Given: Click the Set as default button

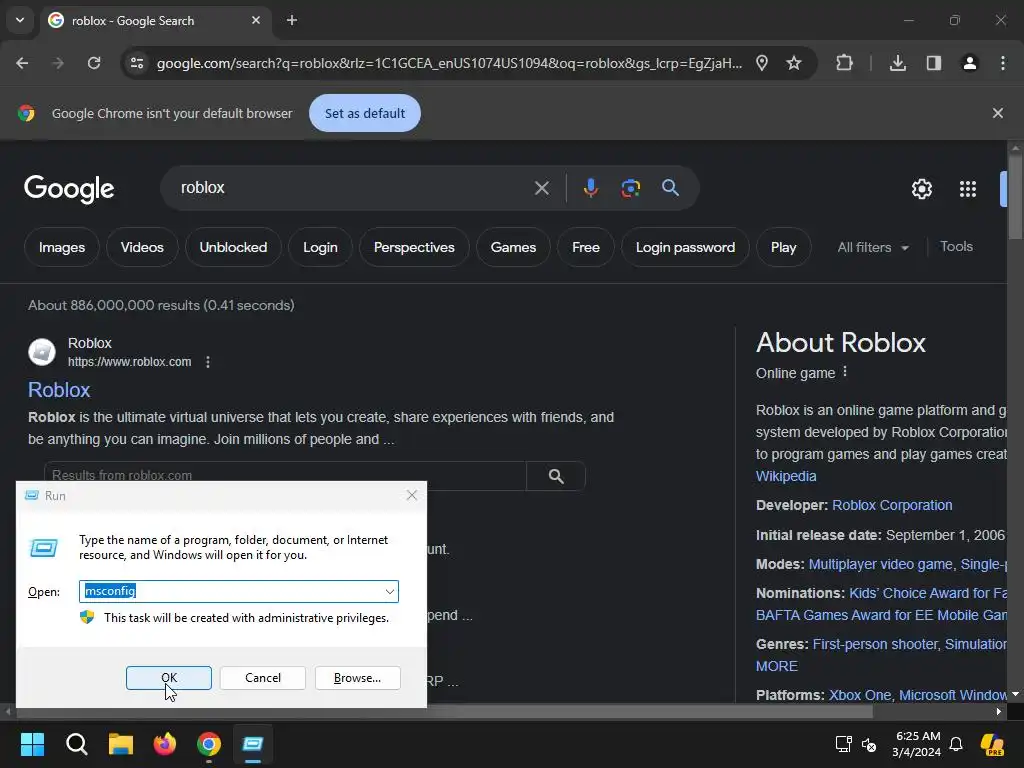Looking at the screenshot, I should tap(364, 113).
